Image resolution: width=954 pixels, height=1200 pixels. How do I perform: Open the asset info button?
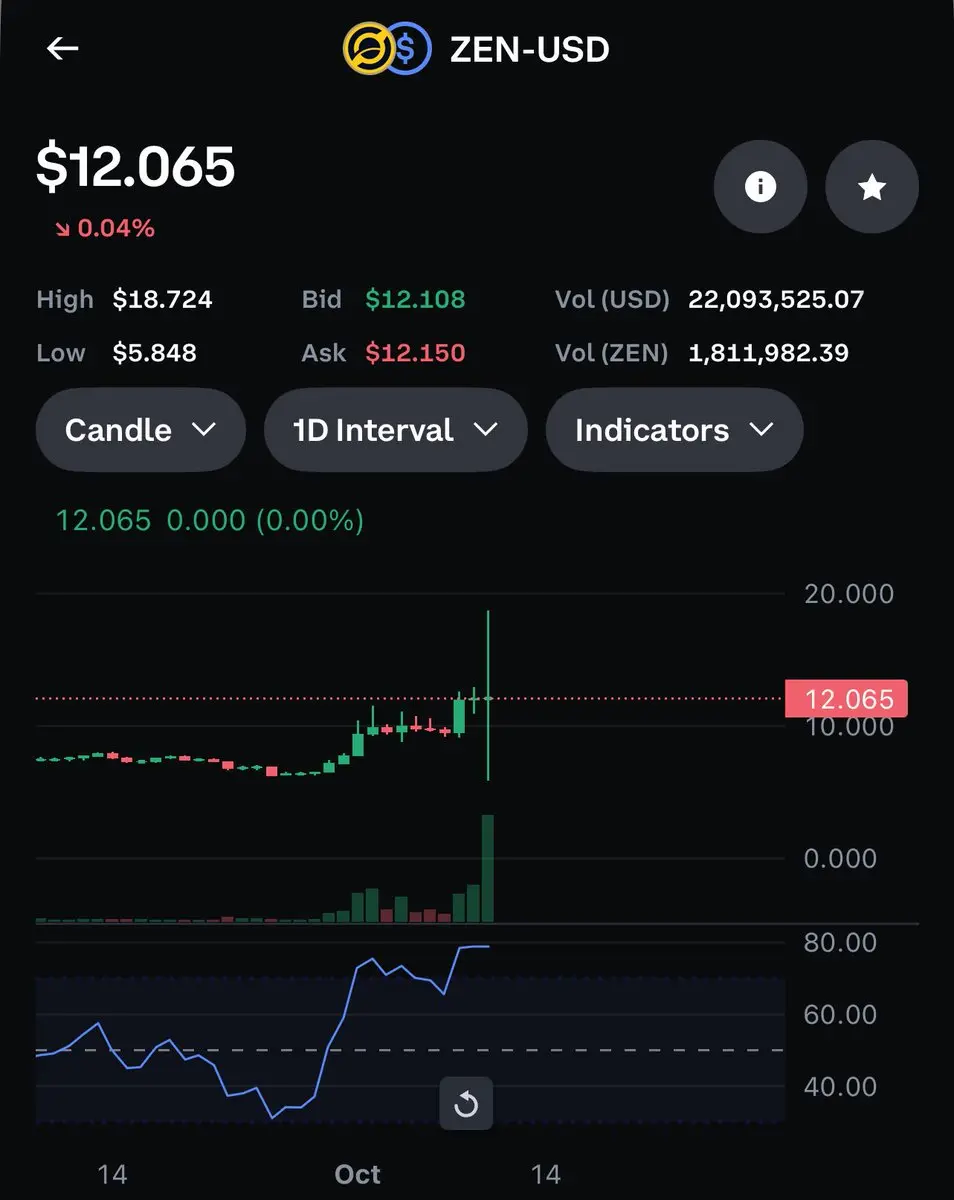[760, 186]
